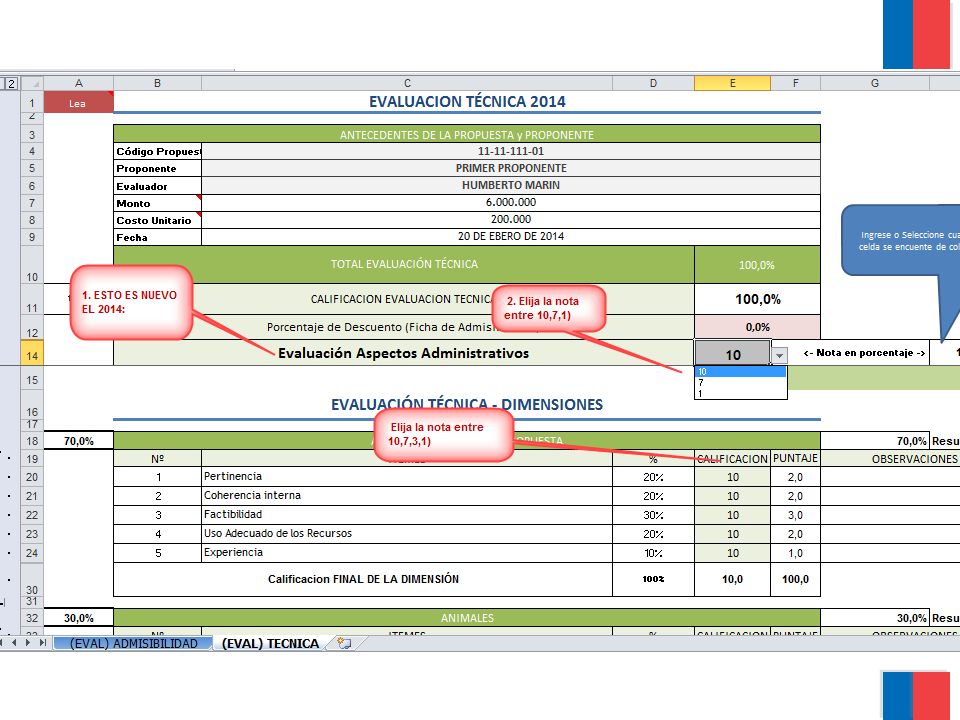Screen dimensions: 960x720
Task: Click the next sheet navigation arrow
Action: pos(28,643)
